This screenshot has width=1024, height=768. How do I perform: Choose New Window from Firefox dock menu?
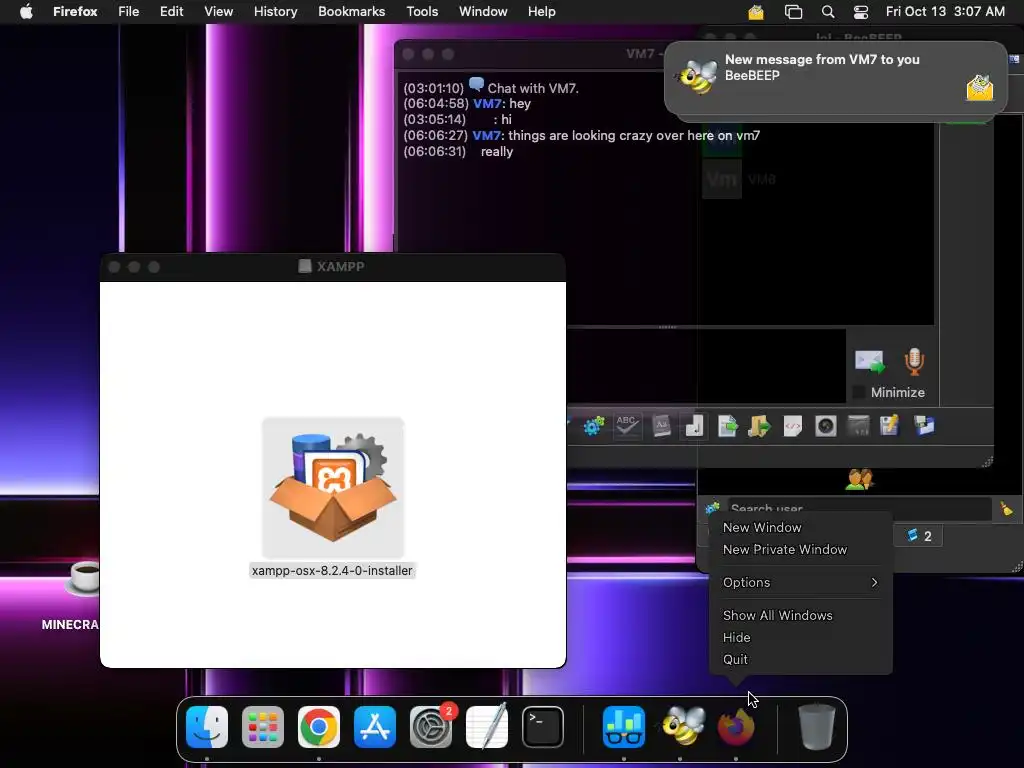click(x=761, y=528)
